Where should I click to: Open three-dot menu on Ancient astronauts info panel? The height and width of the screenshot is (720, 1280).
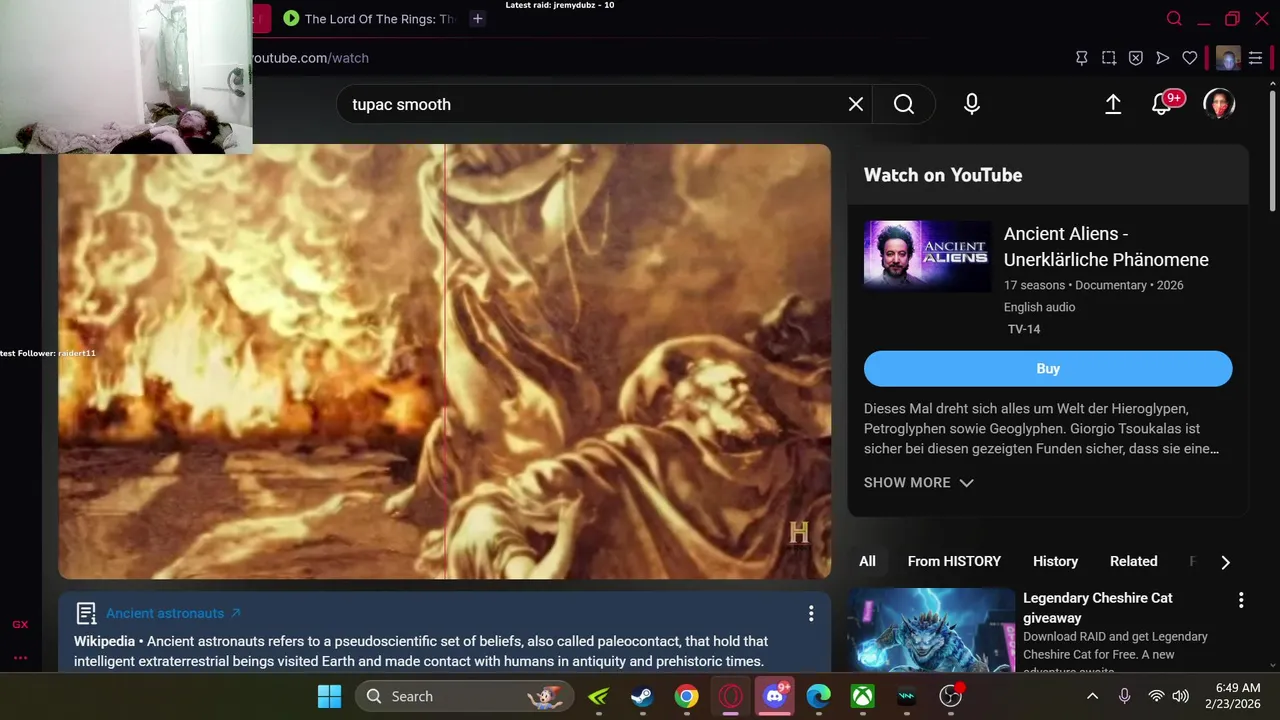[811, 613]
